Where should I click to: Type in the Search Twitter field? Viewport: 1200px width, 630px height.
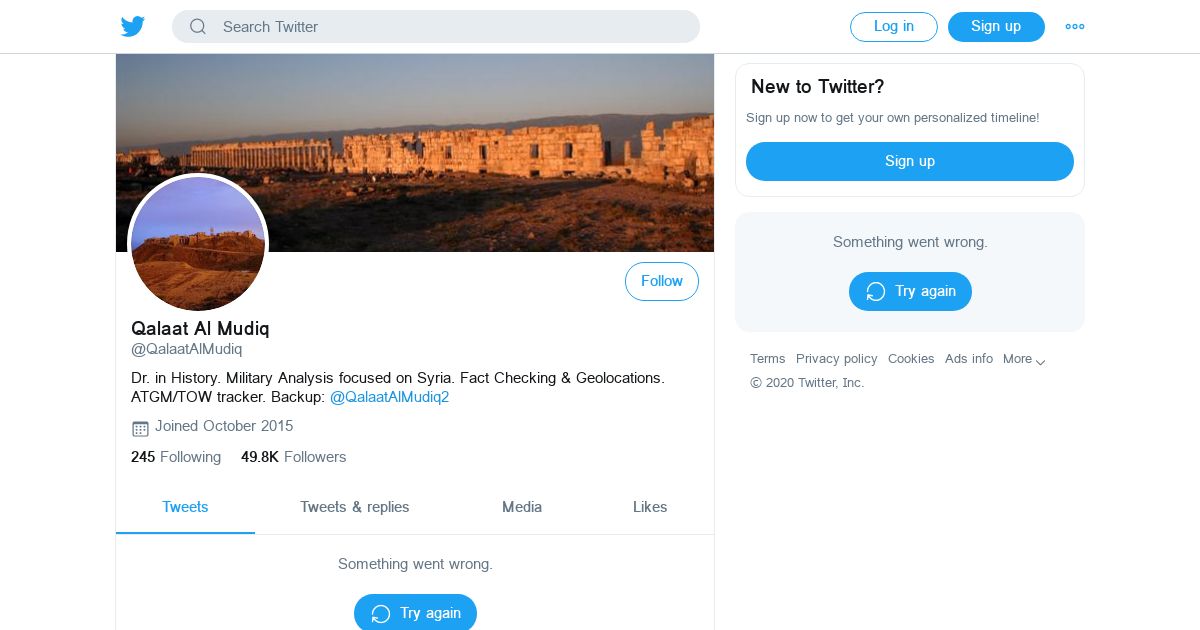click(450, 27)
